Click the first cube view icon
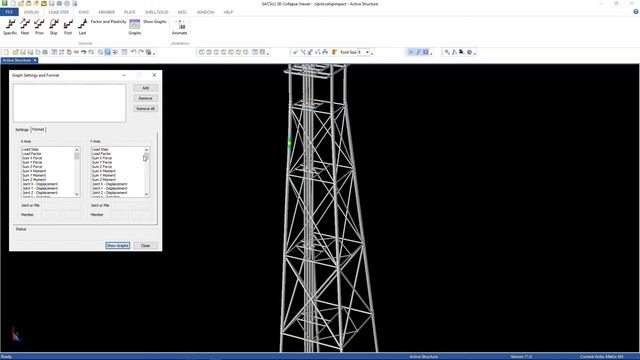Viewport: 640px width, 360px height. 202,52
